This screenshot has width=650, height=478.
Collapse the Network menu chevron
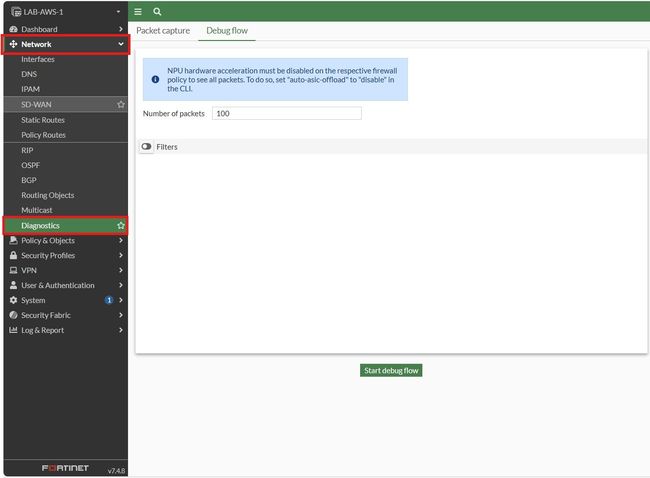coord(121,44)
